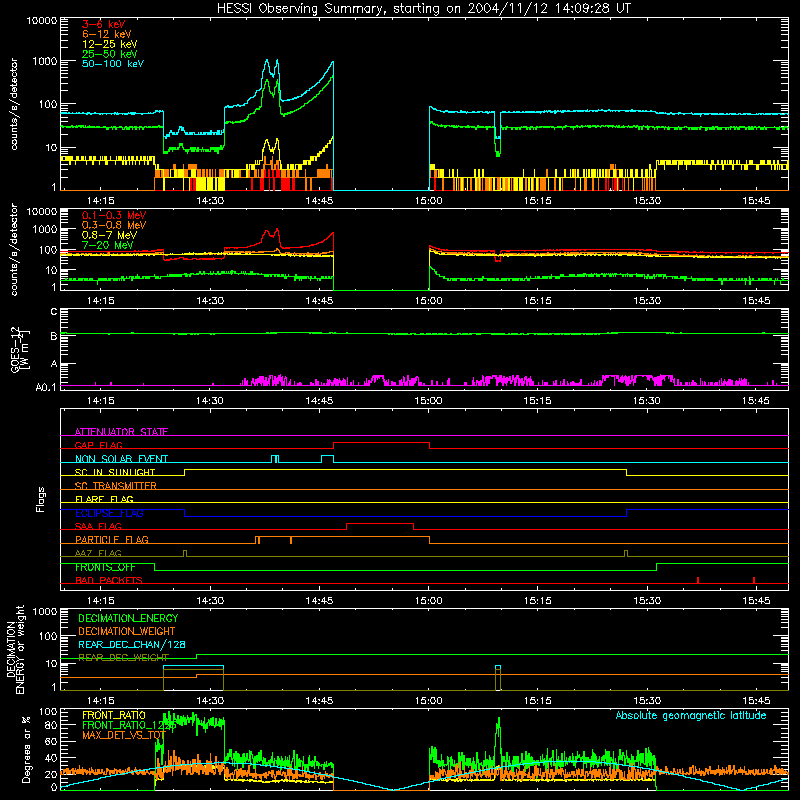Viewport: 800px width, 800px height.
Task: Click the DECIMATION ENERGY or weight axis title
Action: (x=15, y=649)
